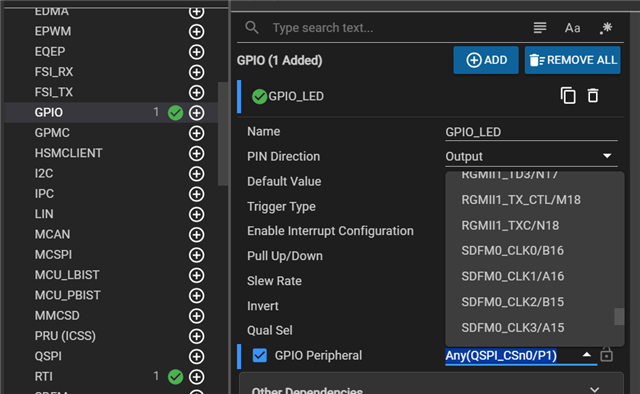Image resolution: width=640 pixels, height=394 pixels.
Task: Select SDFM0_CLK1/A16 from the pin list
Action: (x=513, y=276)
